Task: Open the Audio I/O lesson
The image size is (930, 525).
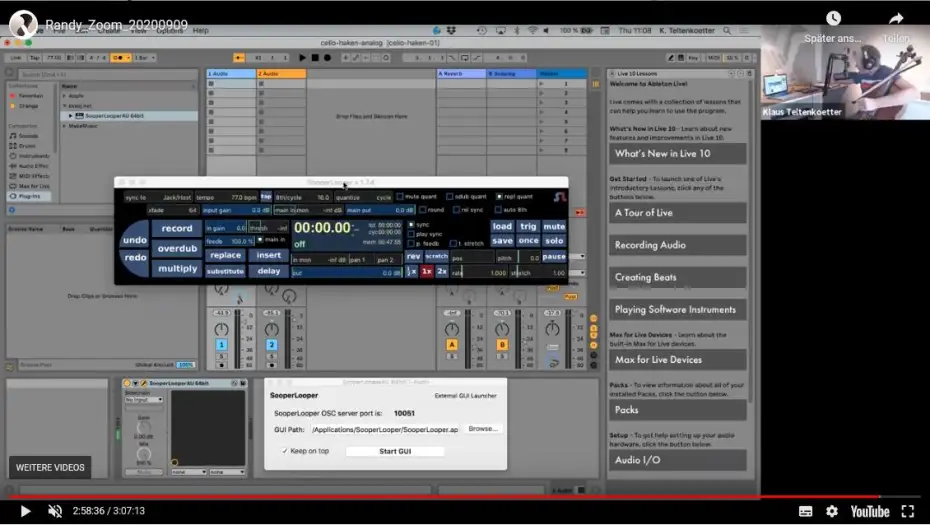Action: (x=677, y=460)
